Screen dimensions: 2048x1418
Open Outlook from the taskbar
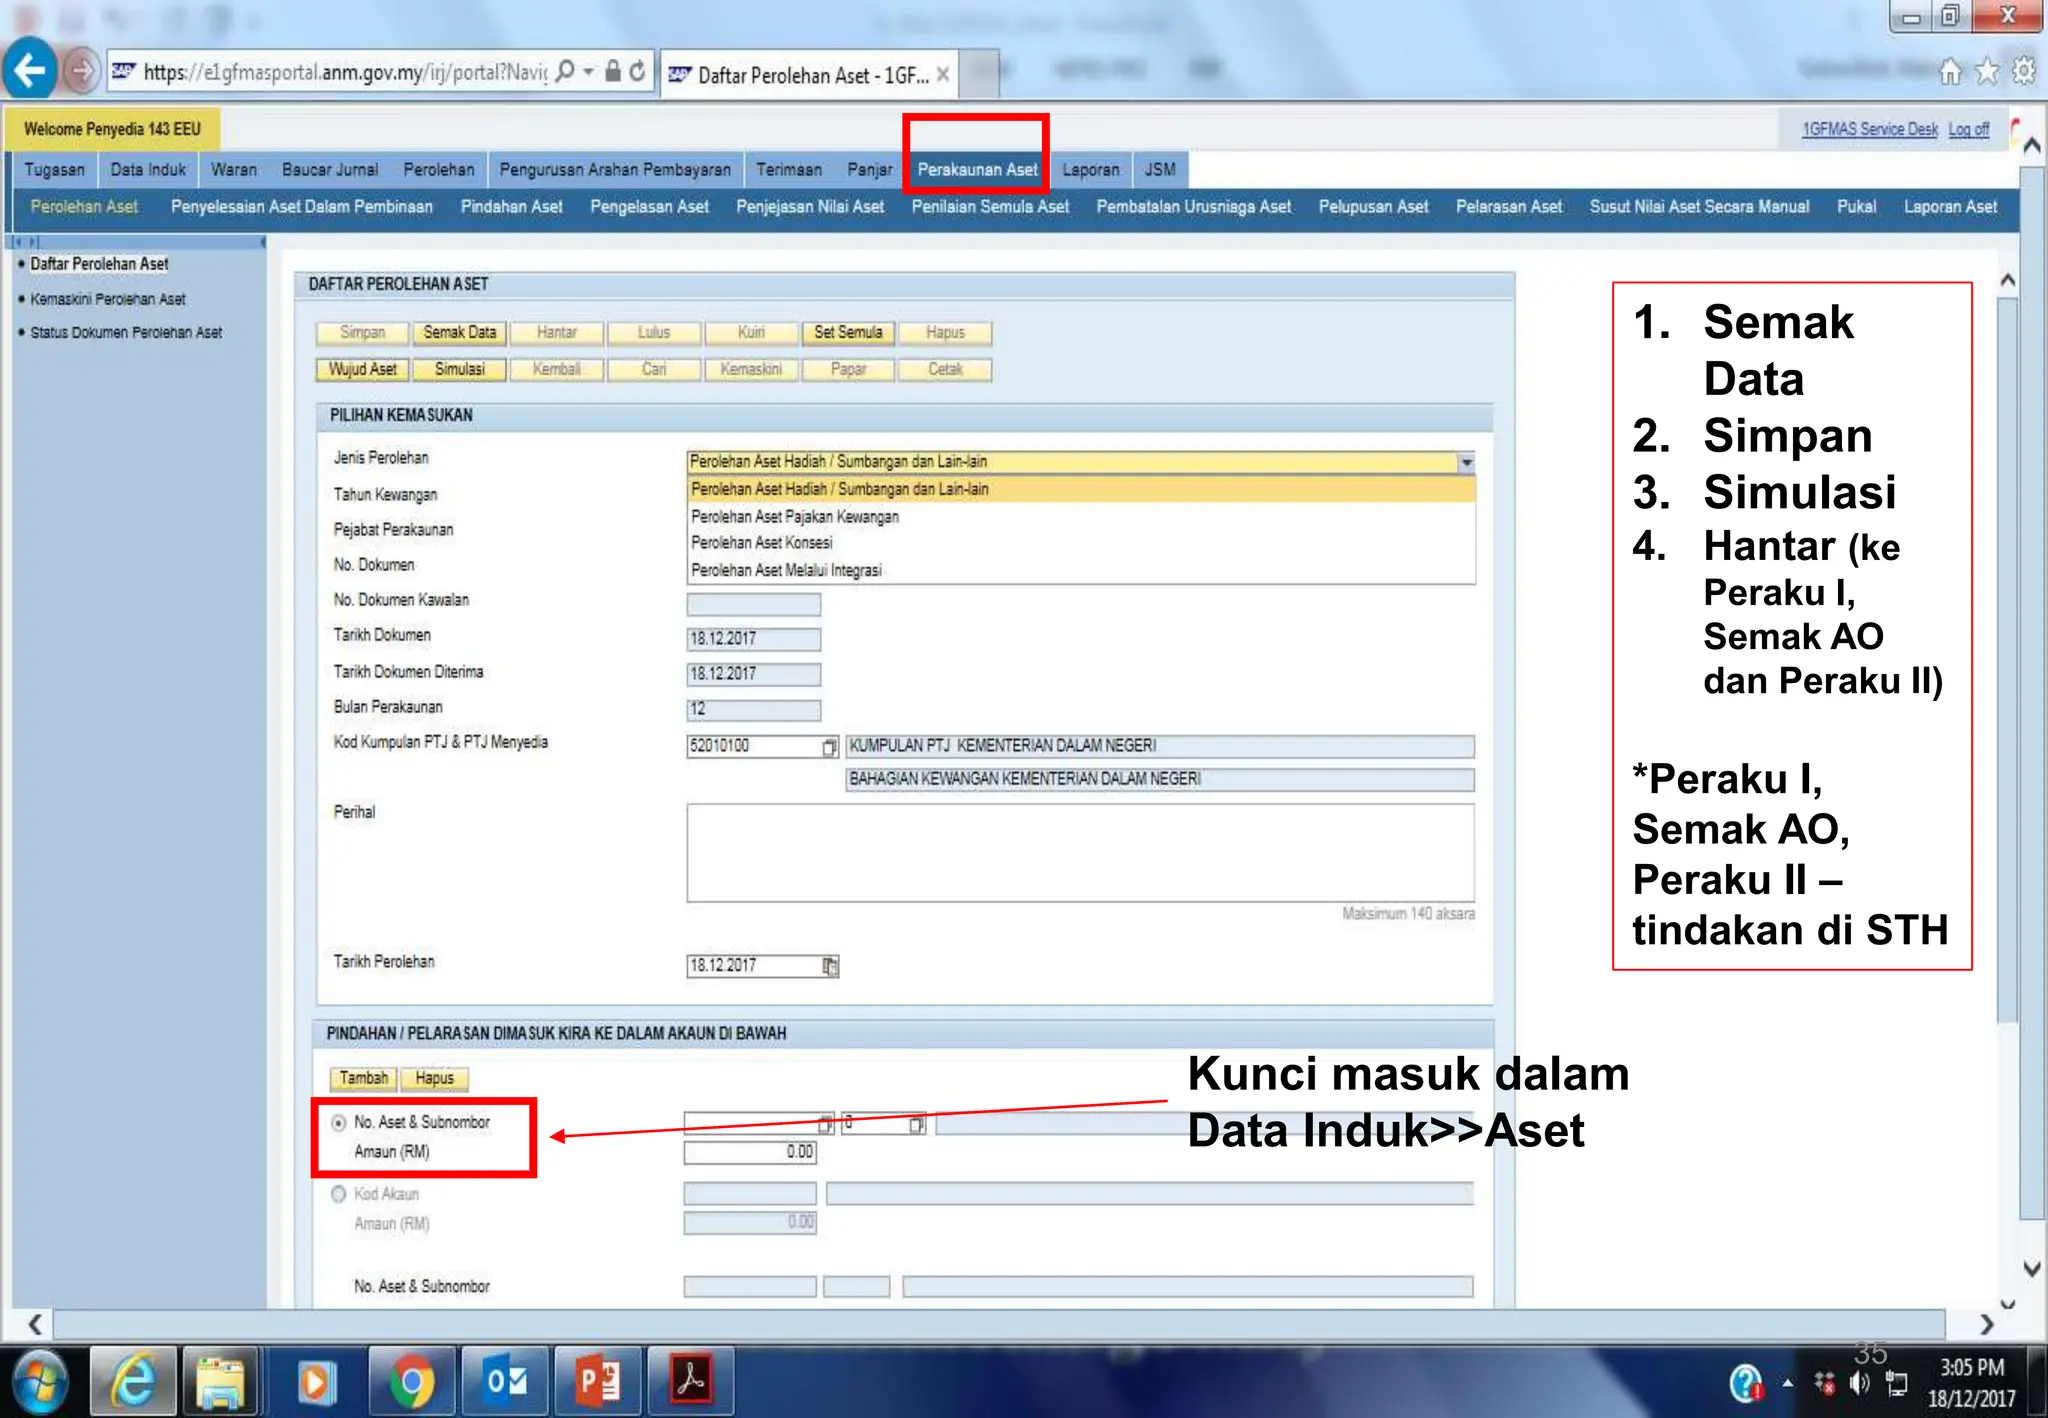[505, 1382]
